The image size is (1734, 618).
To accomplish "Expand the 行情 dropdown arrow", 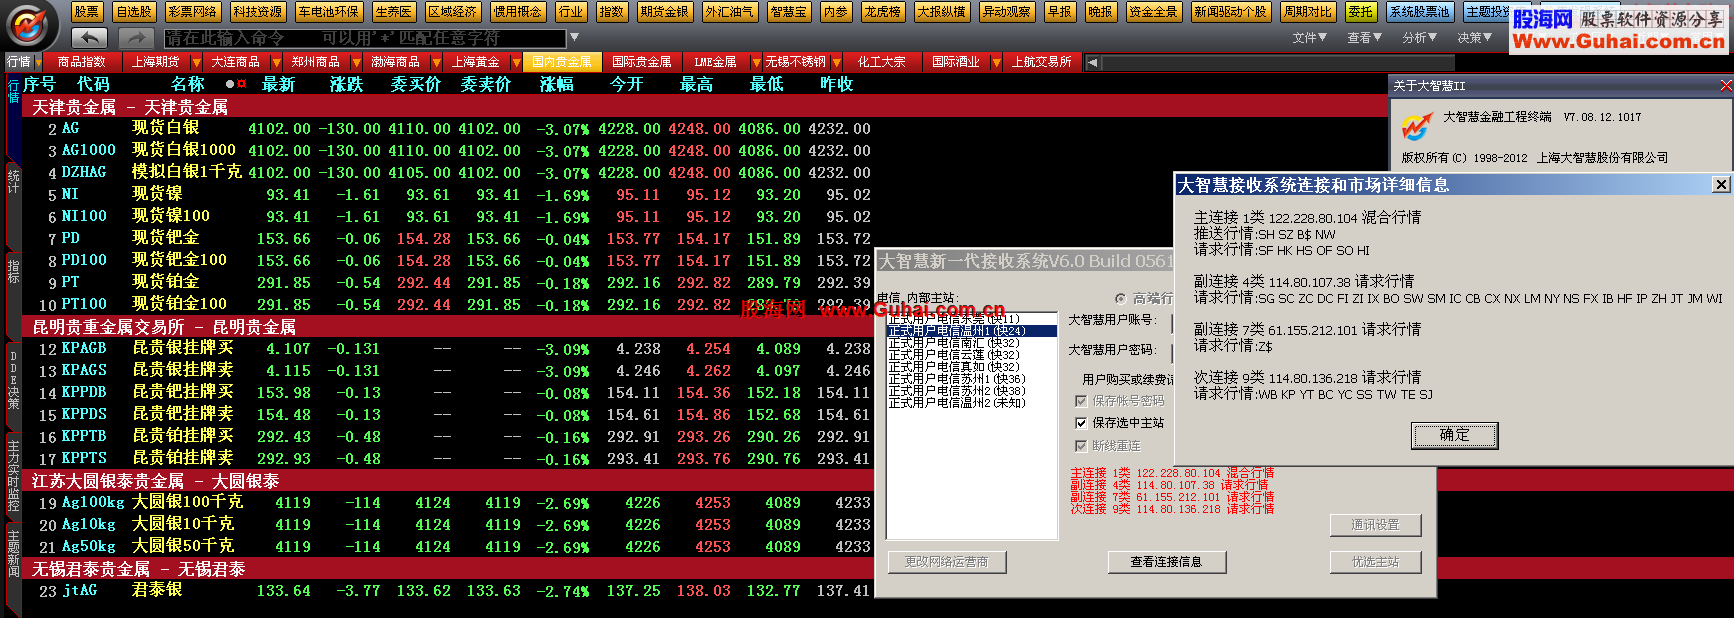I will click(x=37, y=62).
